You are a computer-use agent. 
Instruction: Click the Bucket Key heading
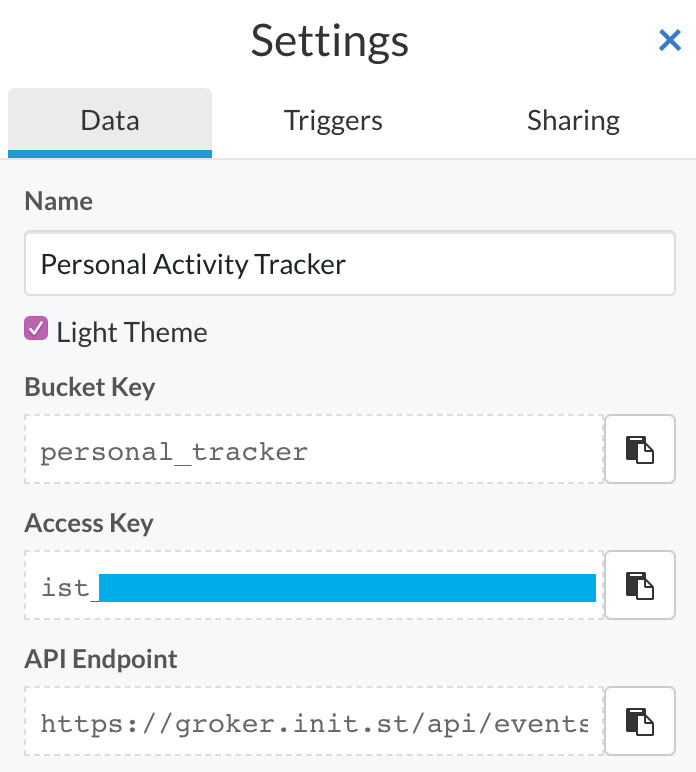point(90,387)
